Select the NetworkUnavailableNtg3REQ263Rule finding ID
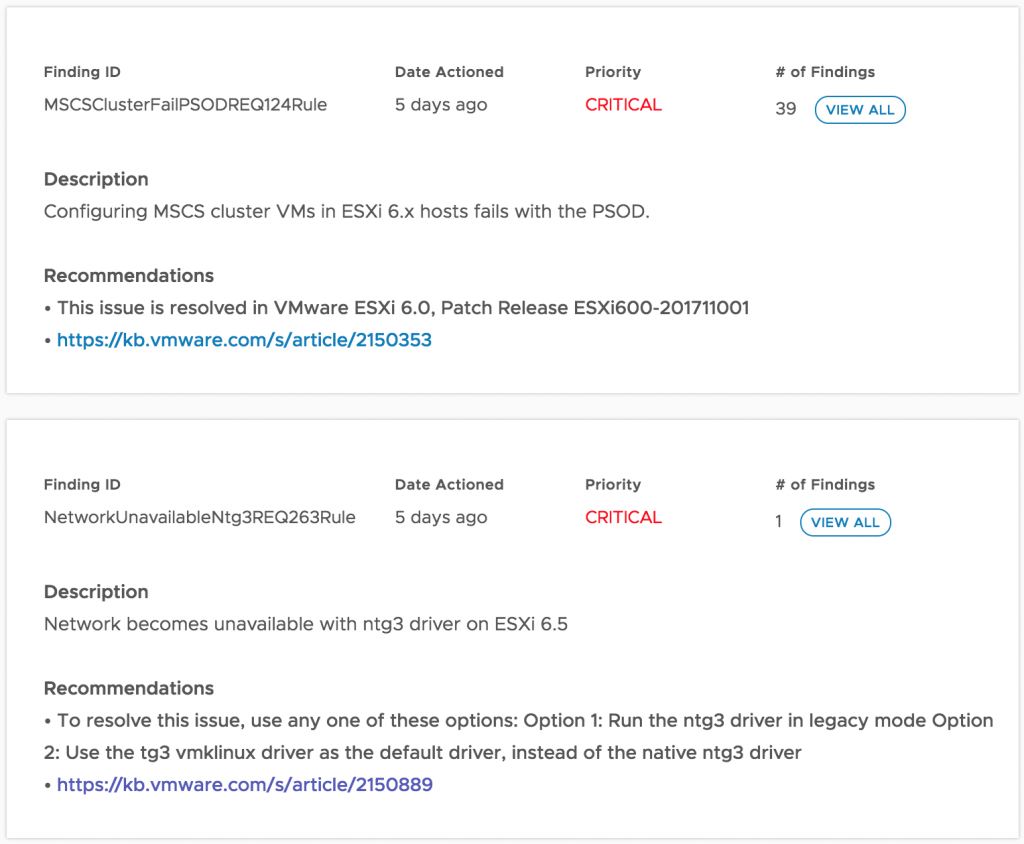The image size is (1024, 844). tap(200, 518)
